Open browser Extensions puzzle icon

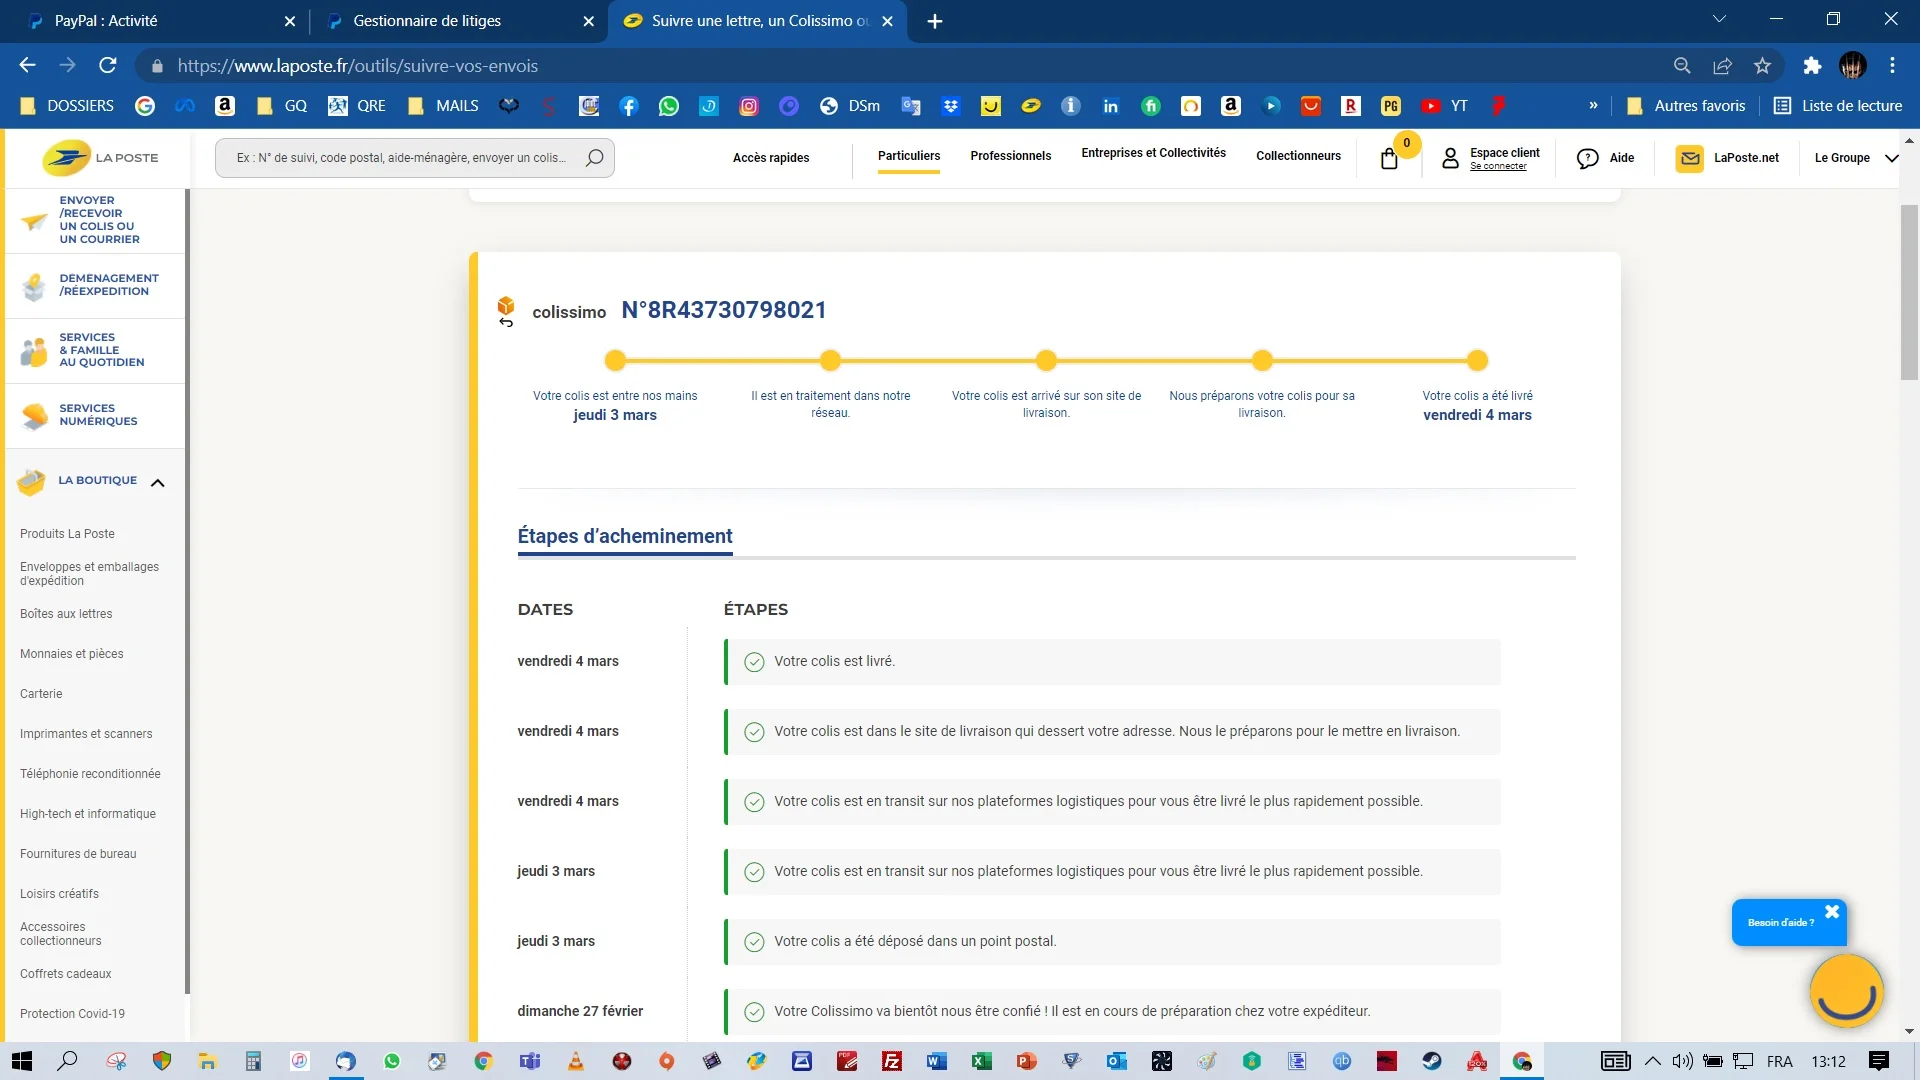point(1812,66)
